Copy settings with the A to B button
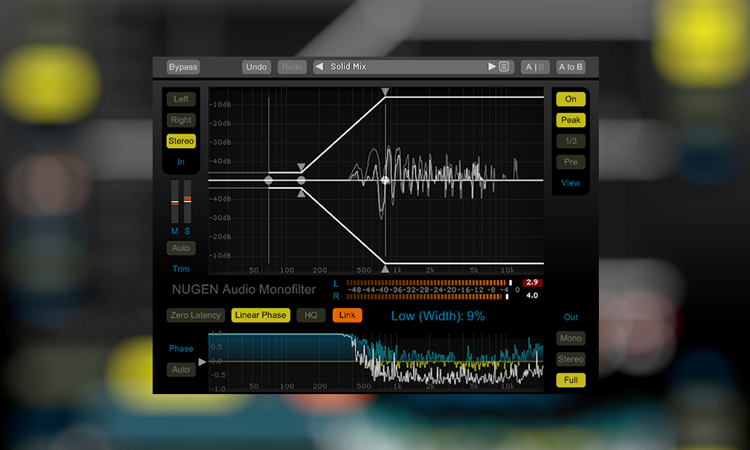750x450 pixels. click(571, 67)
